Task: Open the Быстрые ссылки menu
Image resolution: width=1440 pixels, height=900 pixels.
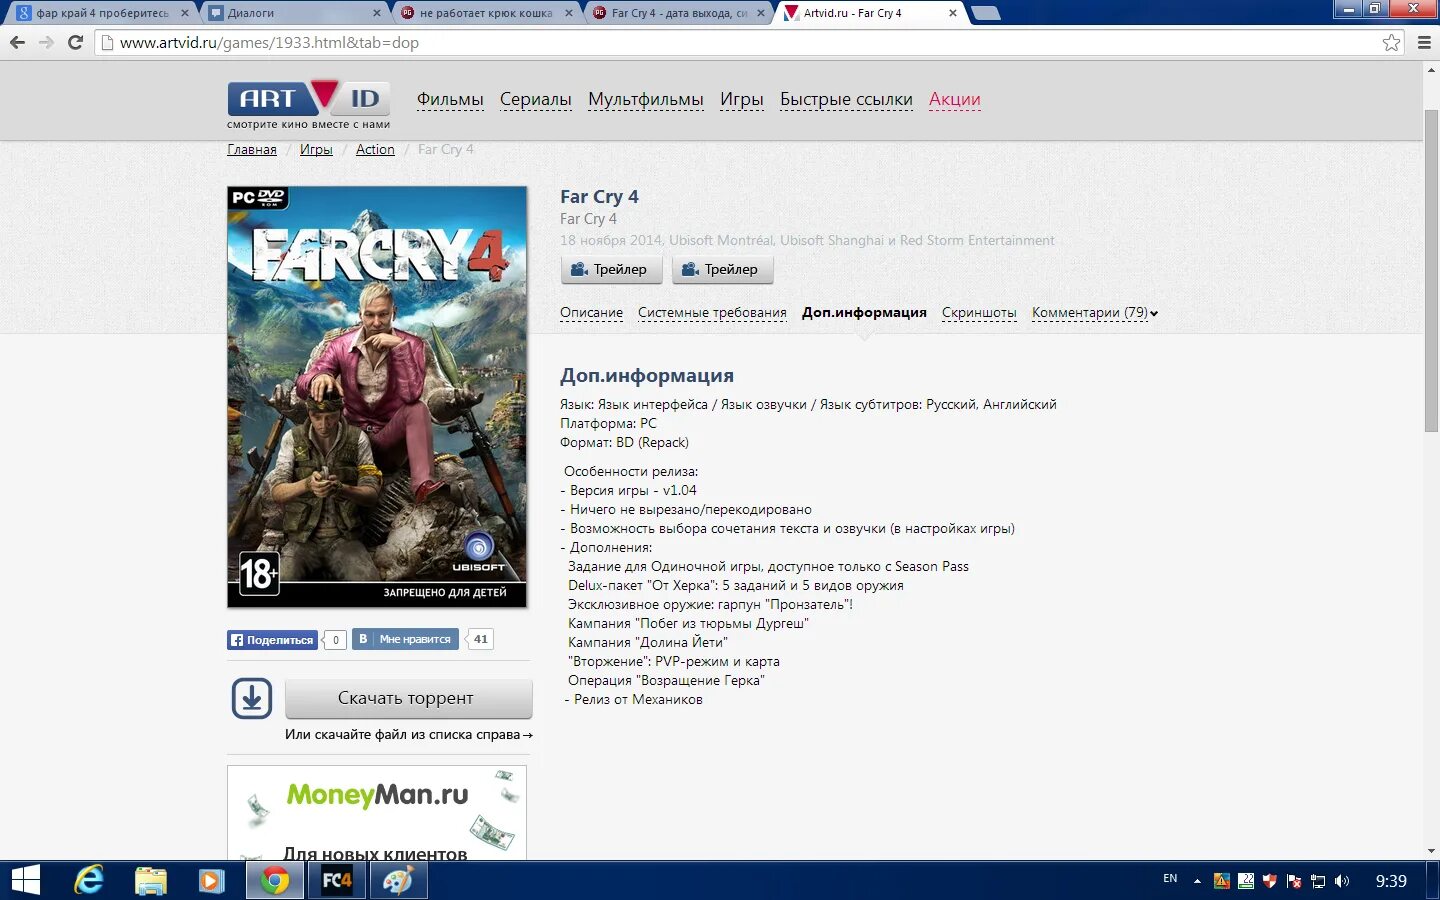Action: click(x=846, y=99)
